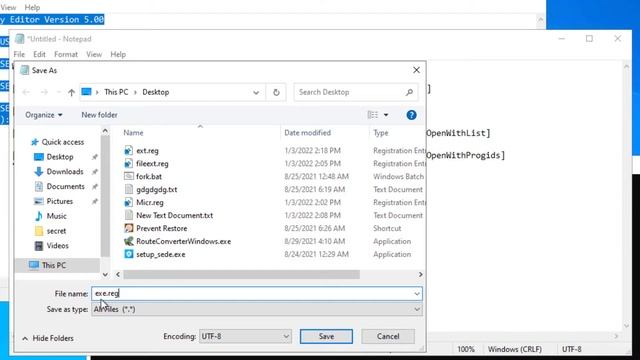Image resolution: width=640 pixels, height=360 pixels.
Task: Click the Up one level arrow
Action: [71, 93]
